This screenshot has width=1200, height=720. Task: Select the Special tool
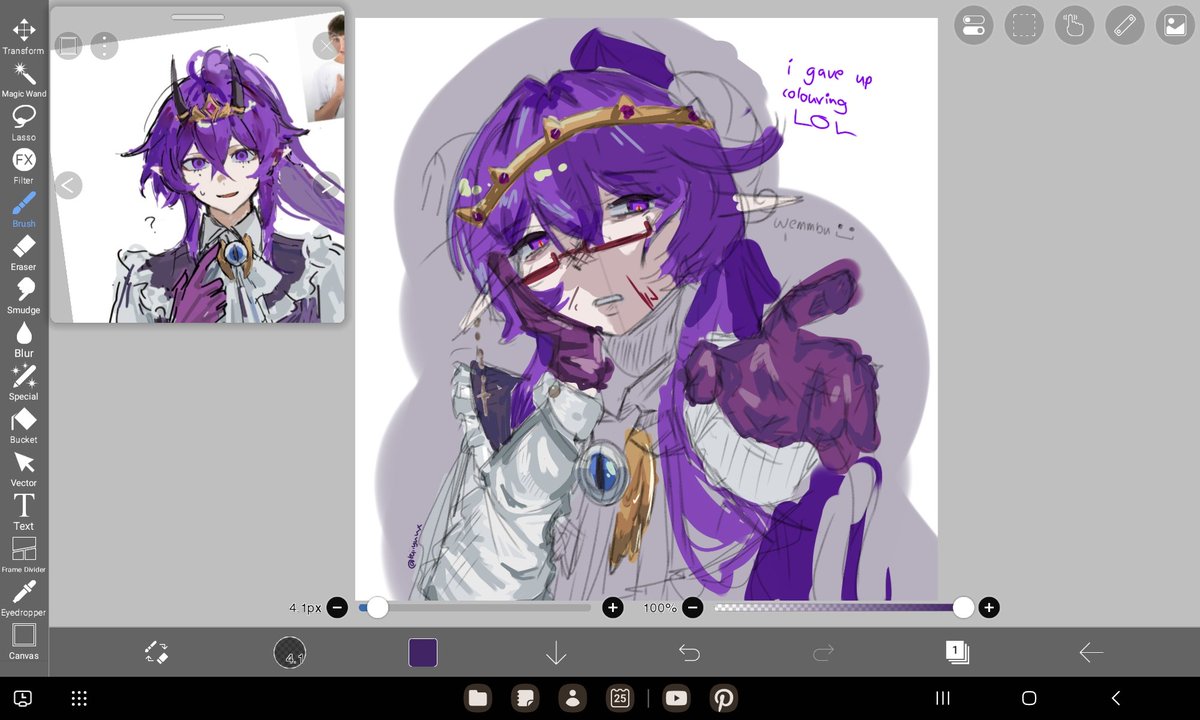(x=24, y=381)
